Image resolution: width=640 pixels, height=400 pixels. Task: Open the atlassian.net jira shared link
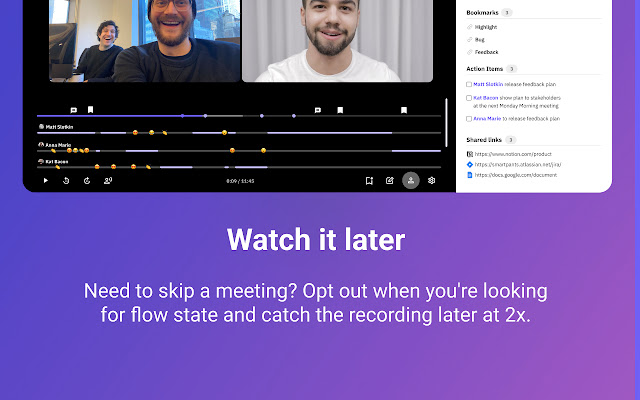click(x=518, y=164)
